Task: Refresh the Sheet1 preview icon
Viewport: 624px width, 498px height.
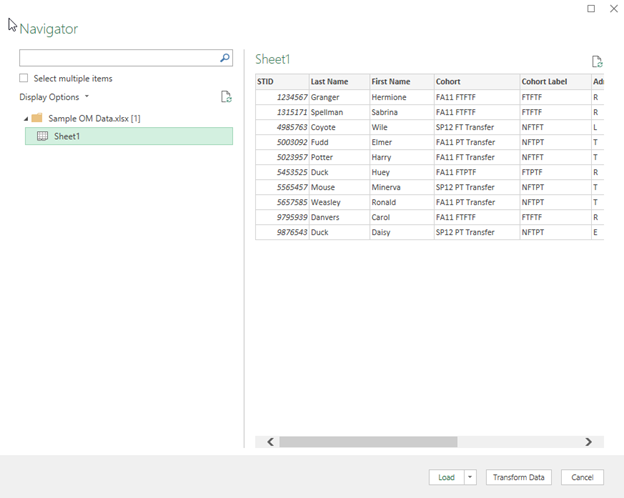Action: tap(597, 62)
